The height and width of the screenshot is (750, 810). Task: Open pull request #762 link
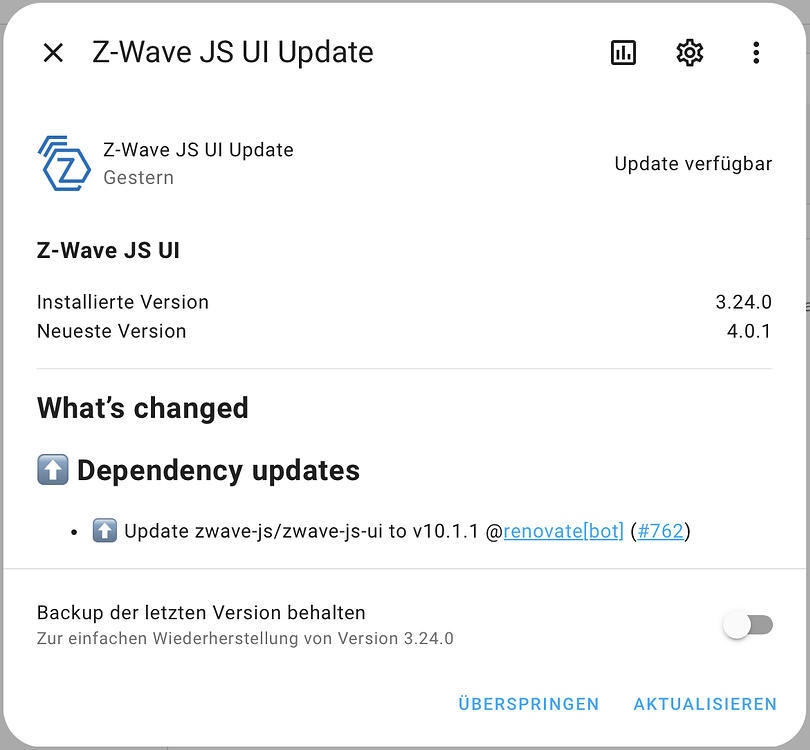(x=661, y=531)
